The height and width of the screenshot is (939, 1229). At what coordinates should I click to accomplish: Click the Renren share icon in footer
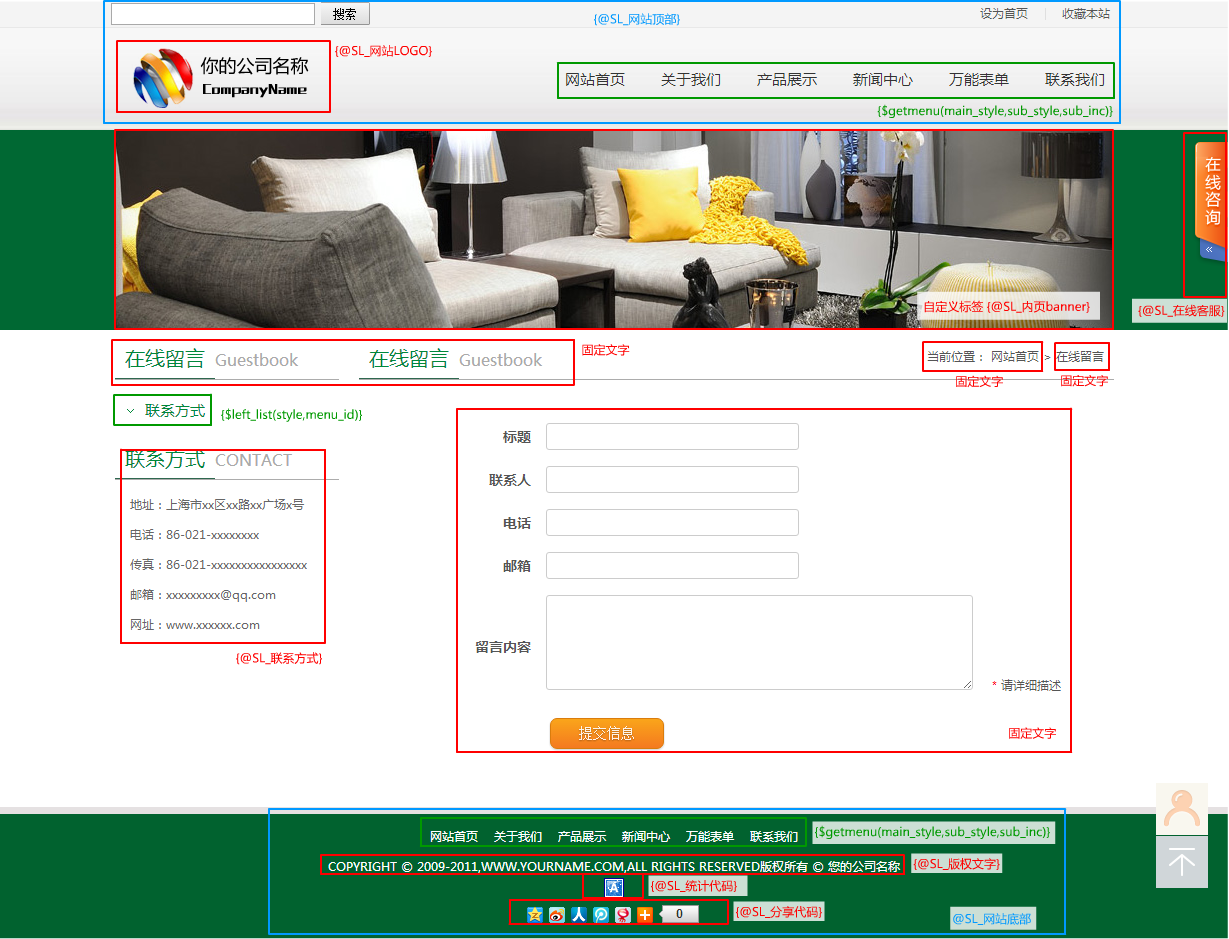(579, 914)
